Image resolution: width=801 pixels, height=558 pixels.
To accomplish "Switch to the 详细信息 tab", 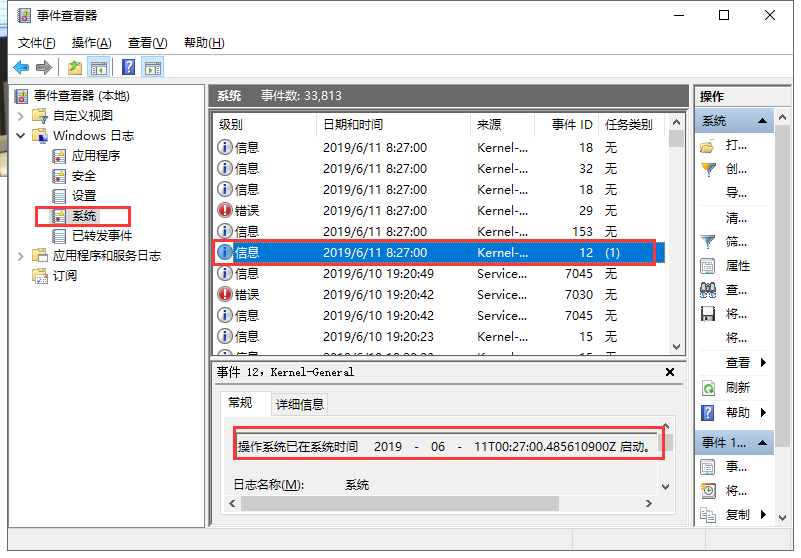I will click(x=300, y=405).
